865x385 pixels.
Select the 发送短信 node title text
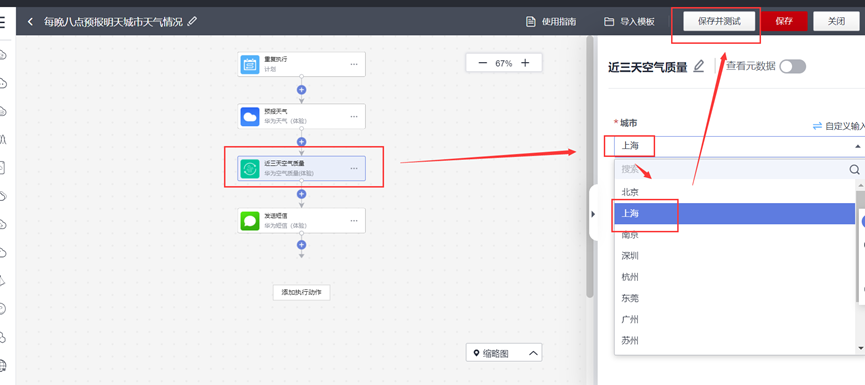[275, 216]
